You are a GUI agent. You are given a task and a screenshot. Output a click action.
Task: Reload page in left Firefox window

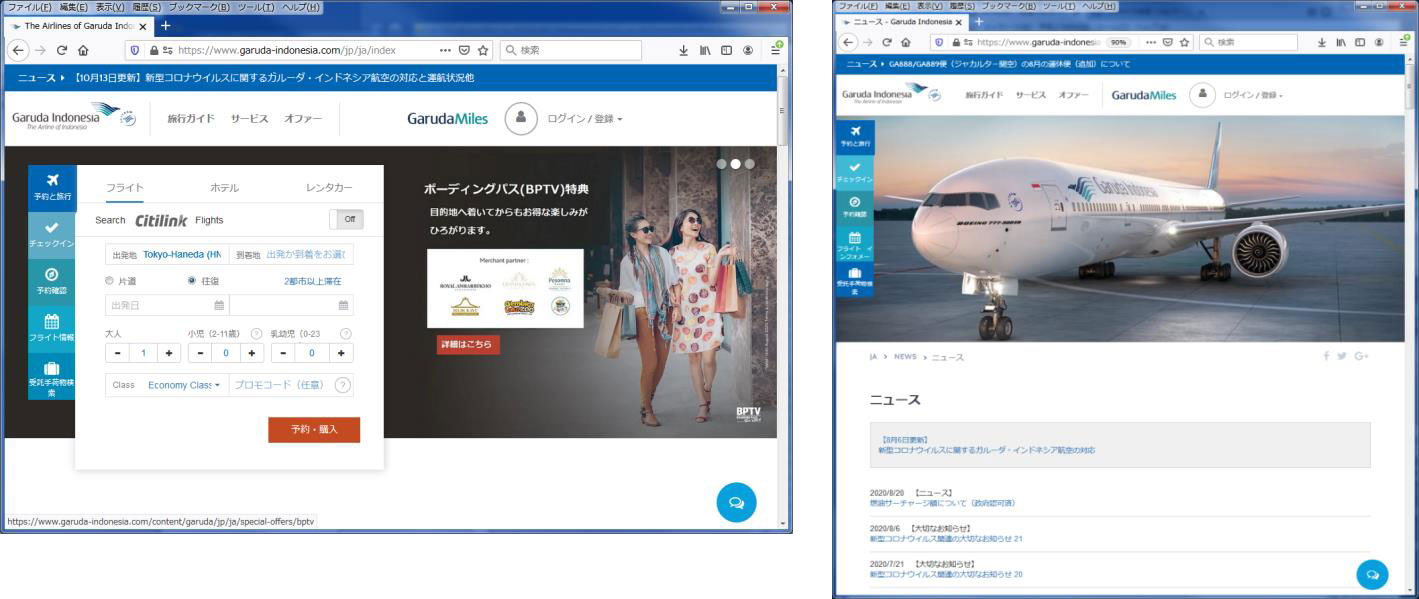click(x=61, y=50)
